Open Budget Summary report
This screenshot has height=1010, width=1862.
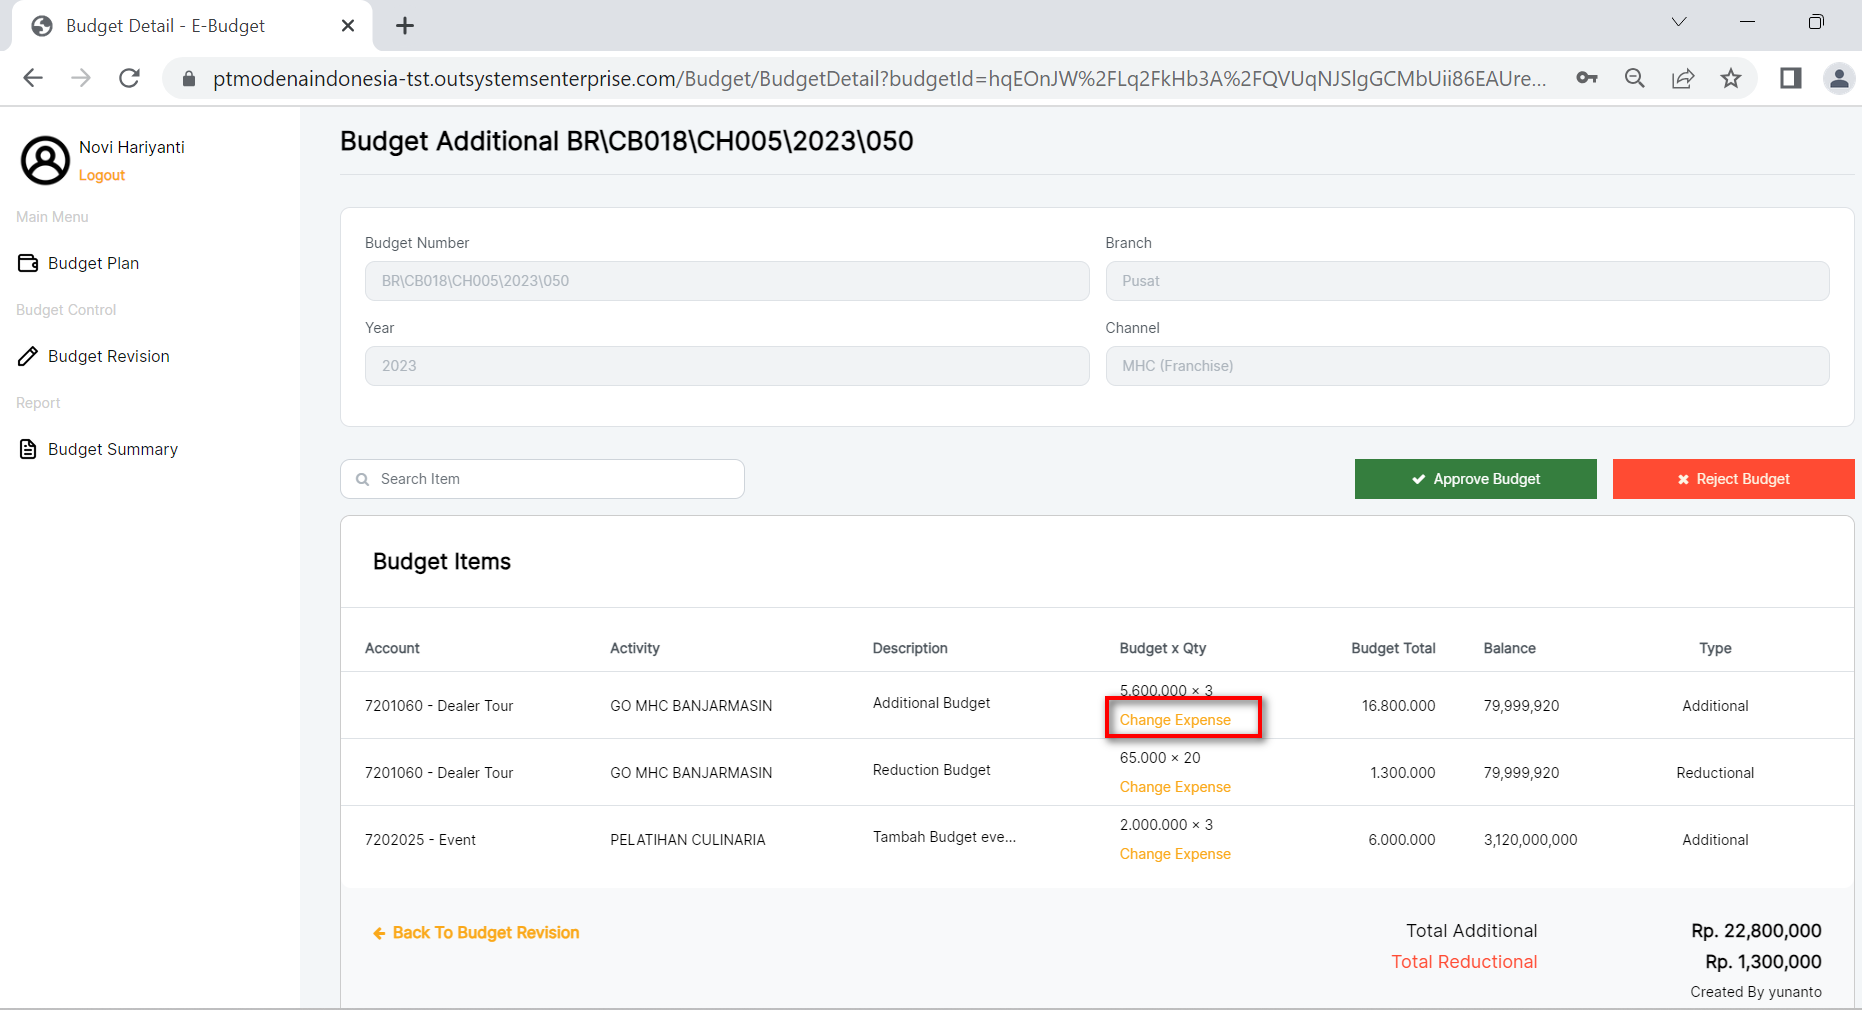pyautogui.click(x=112, y=449)
